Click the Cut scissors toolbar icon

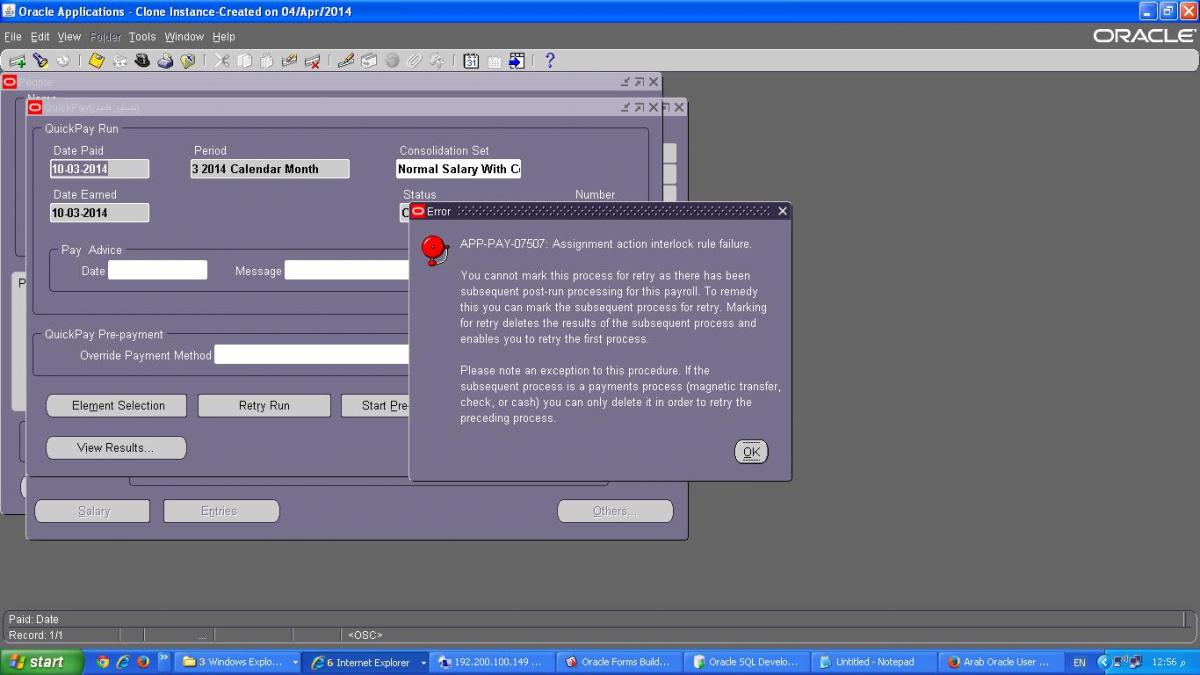[221, 61]
